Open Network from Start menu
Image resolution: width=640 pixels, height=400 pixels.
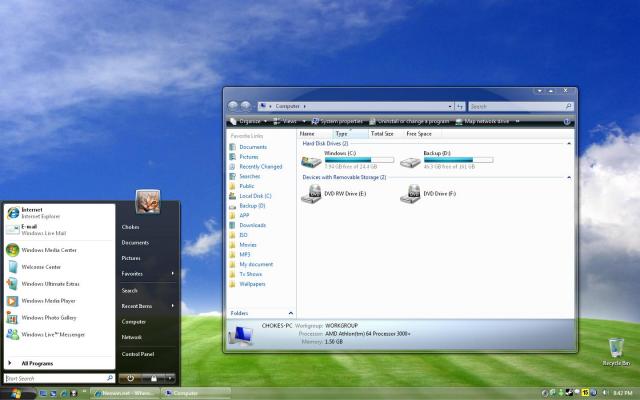click(x=132, y=337)
